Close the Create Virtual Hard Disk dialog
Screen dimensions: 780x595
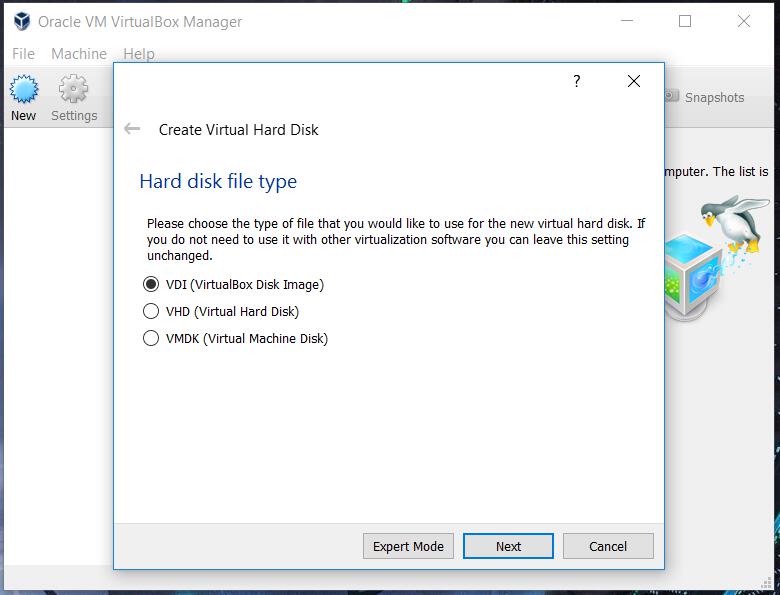click(x=634, y=81)
